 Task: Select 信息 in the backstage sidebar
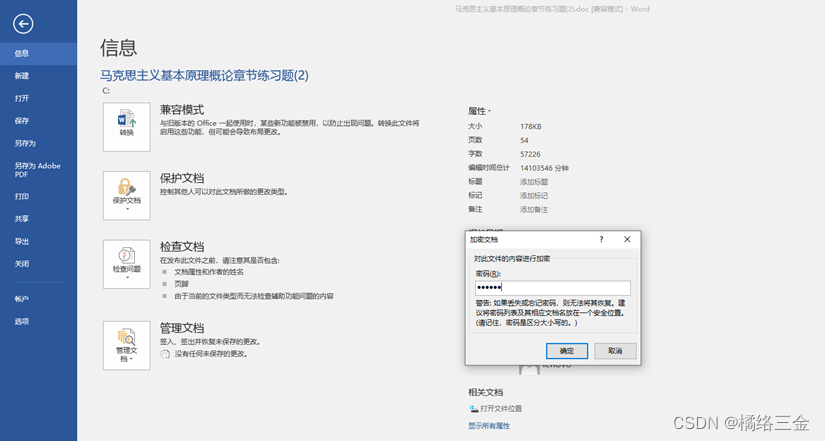coord(38,54)
